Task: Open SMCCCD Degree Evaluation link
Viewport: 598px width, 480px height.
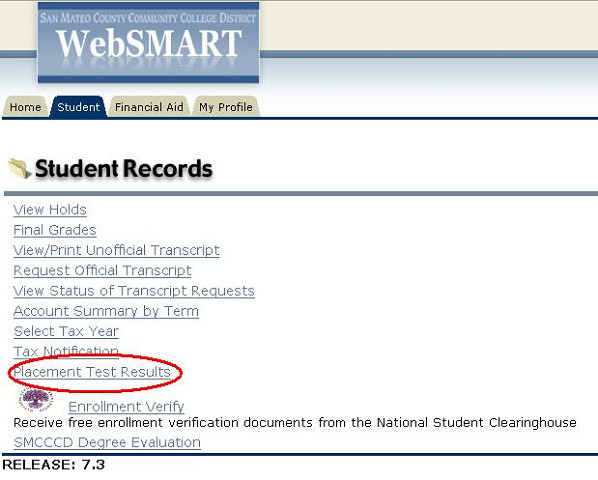Action: (x=107, y=442)
